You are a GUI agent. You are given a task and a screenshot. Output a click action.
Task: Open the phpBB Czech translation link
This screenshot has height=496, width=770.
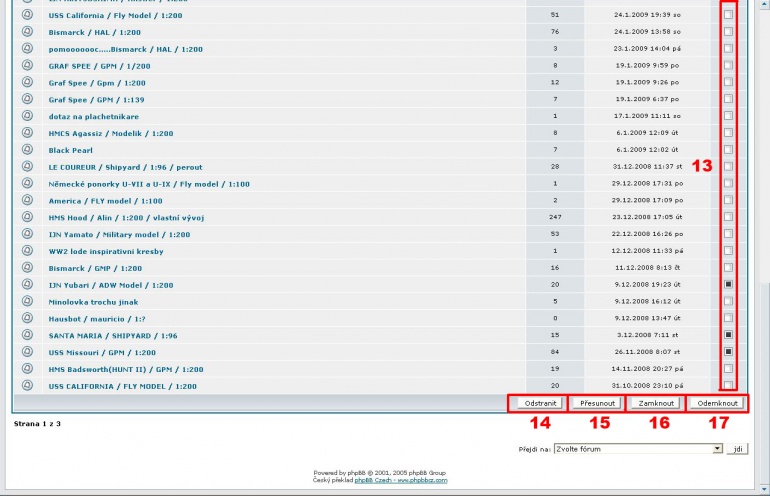(401, 480)
